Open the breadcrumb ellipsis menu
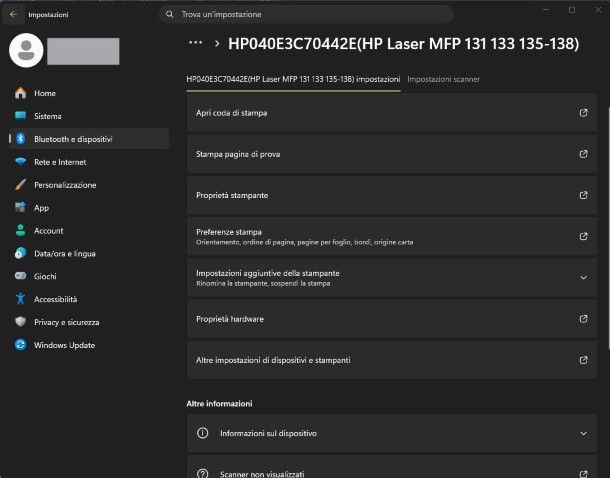Image resolution: width=610 pixels, height=478 pixels. pos(195,43)
